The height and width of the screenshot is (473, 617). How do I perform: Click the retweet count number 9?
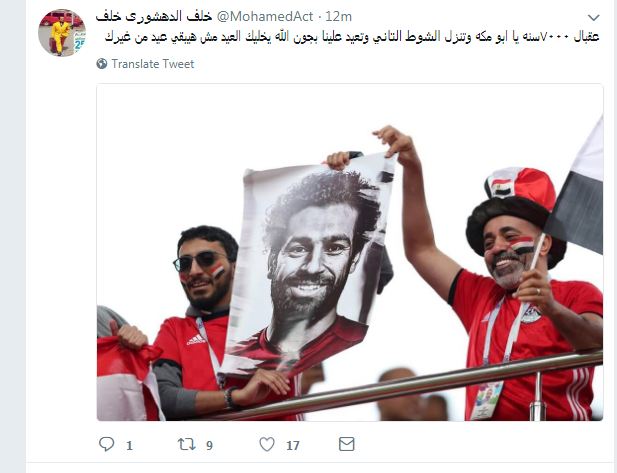pyautogui.click(x=209, y=445)
